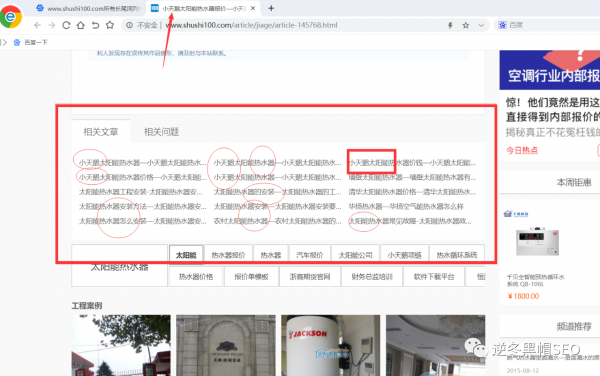Switch to the www.shushi100.com first tab
The height and width of the screenshot is (376, 600).
(89, 8)
